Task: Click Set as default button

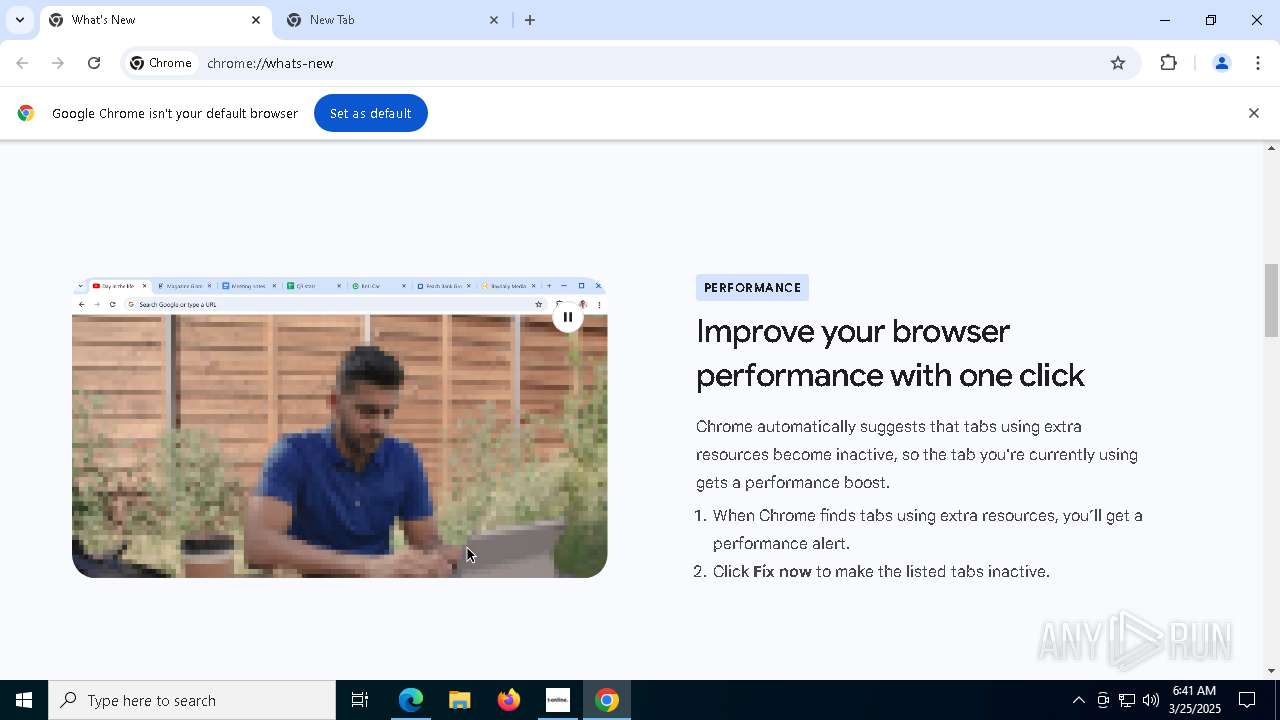Action: 371,113
